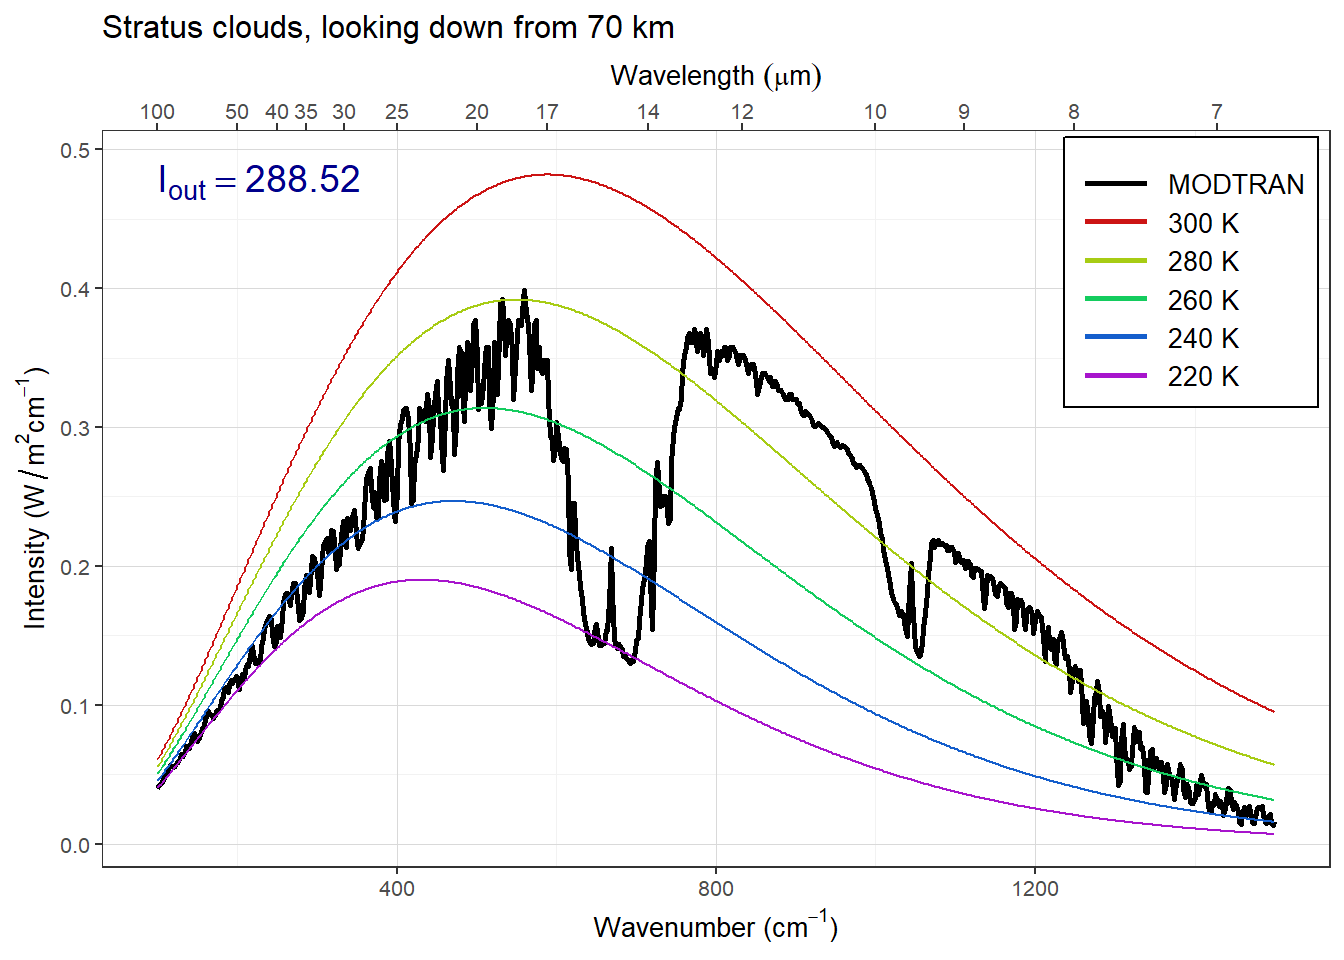Click the 'Intensity' y-axis title

coord(35,497)
